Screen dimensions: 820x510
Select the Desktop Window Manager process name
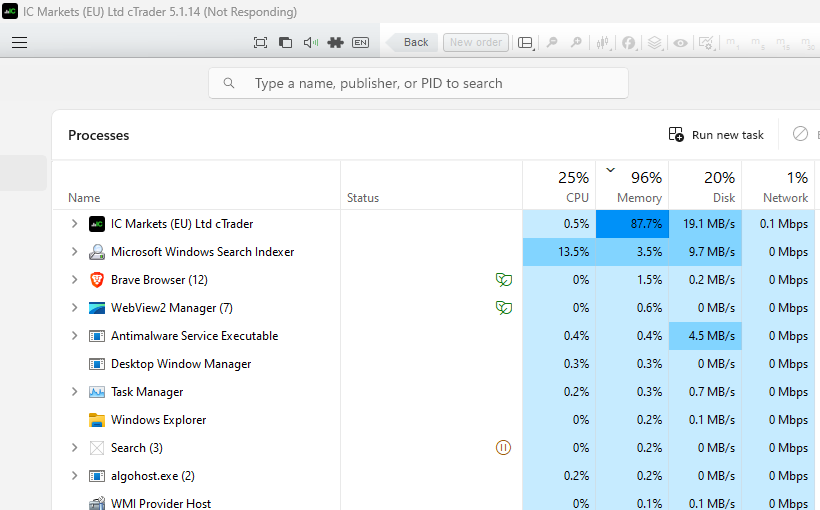(181, 364)
